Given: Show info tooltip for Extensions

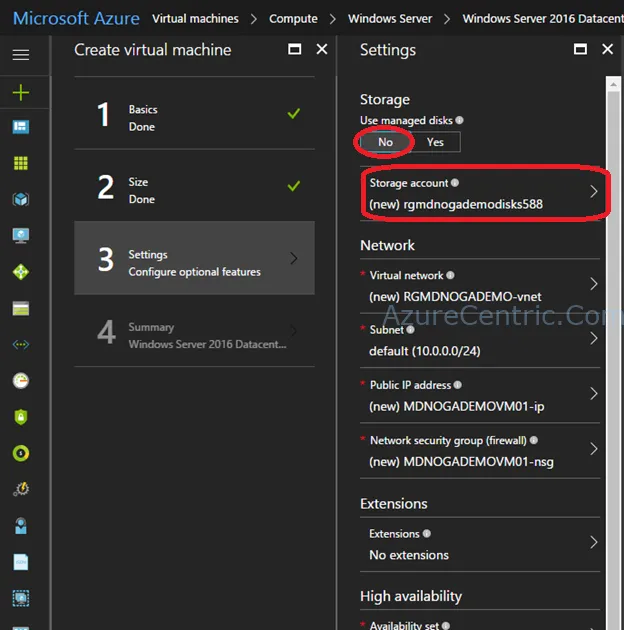Looking at the screenshot, I should (x=427, y=533).
